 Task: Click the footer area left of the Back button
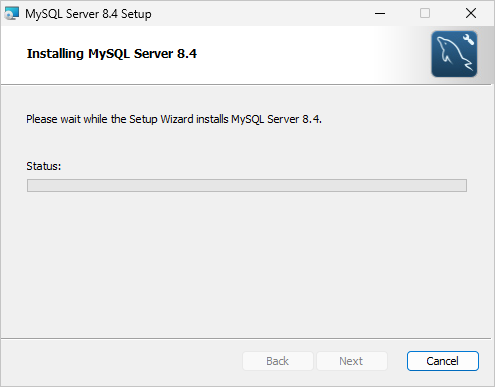(x=122, y=361)
